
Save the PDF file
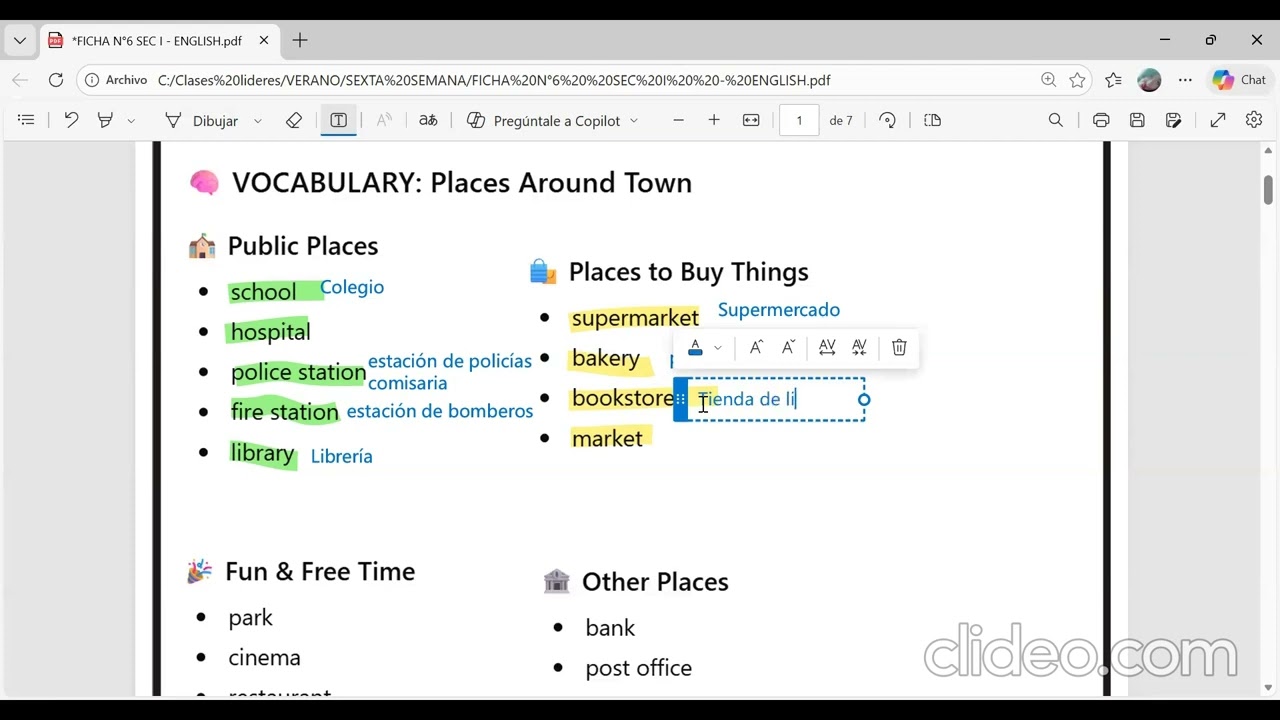pos(1137,120)
